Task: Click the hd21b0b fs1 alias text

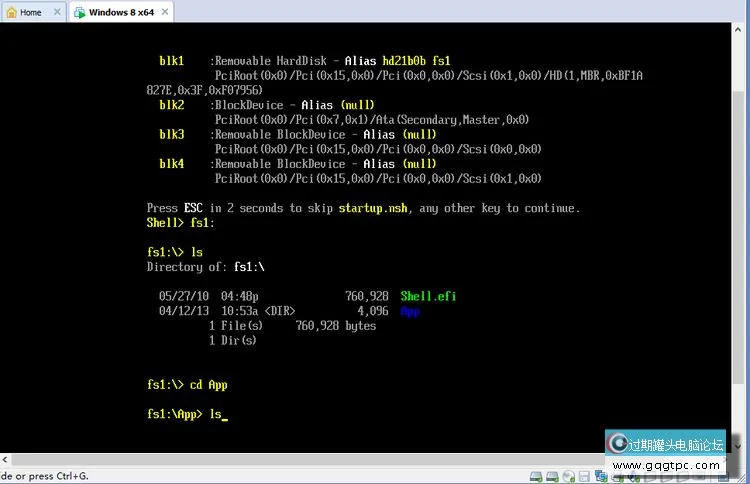Action: coord(416,61)
